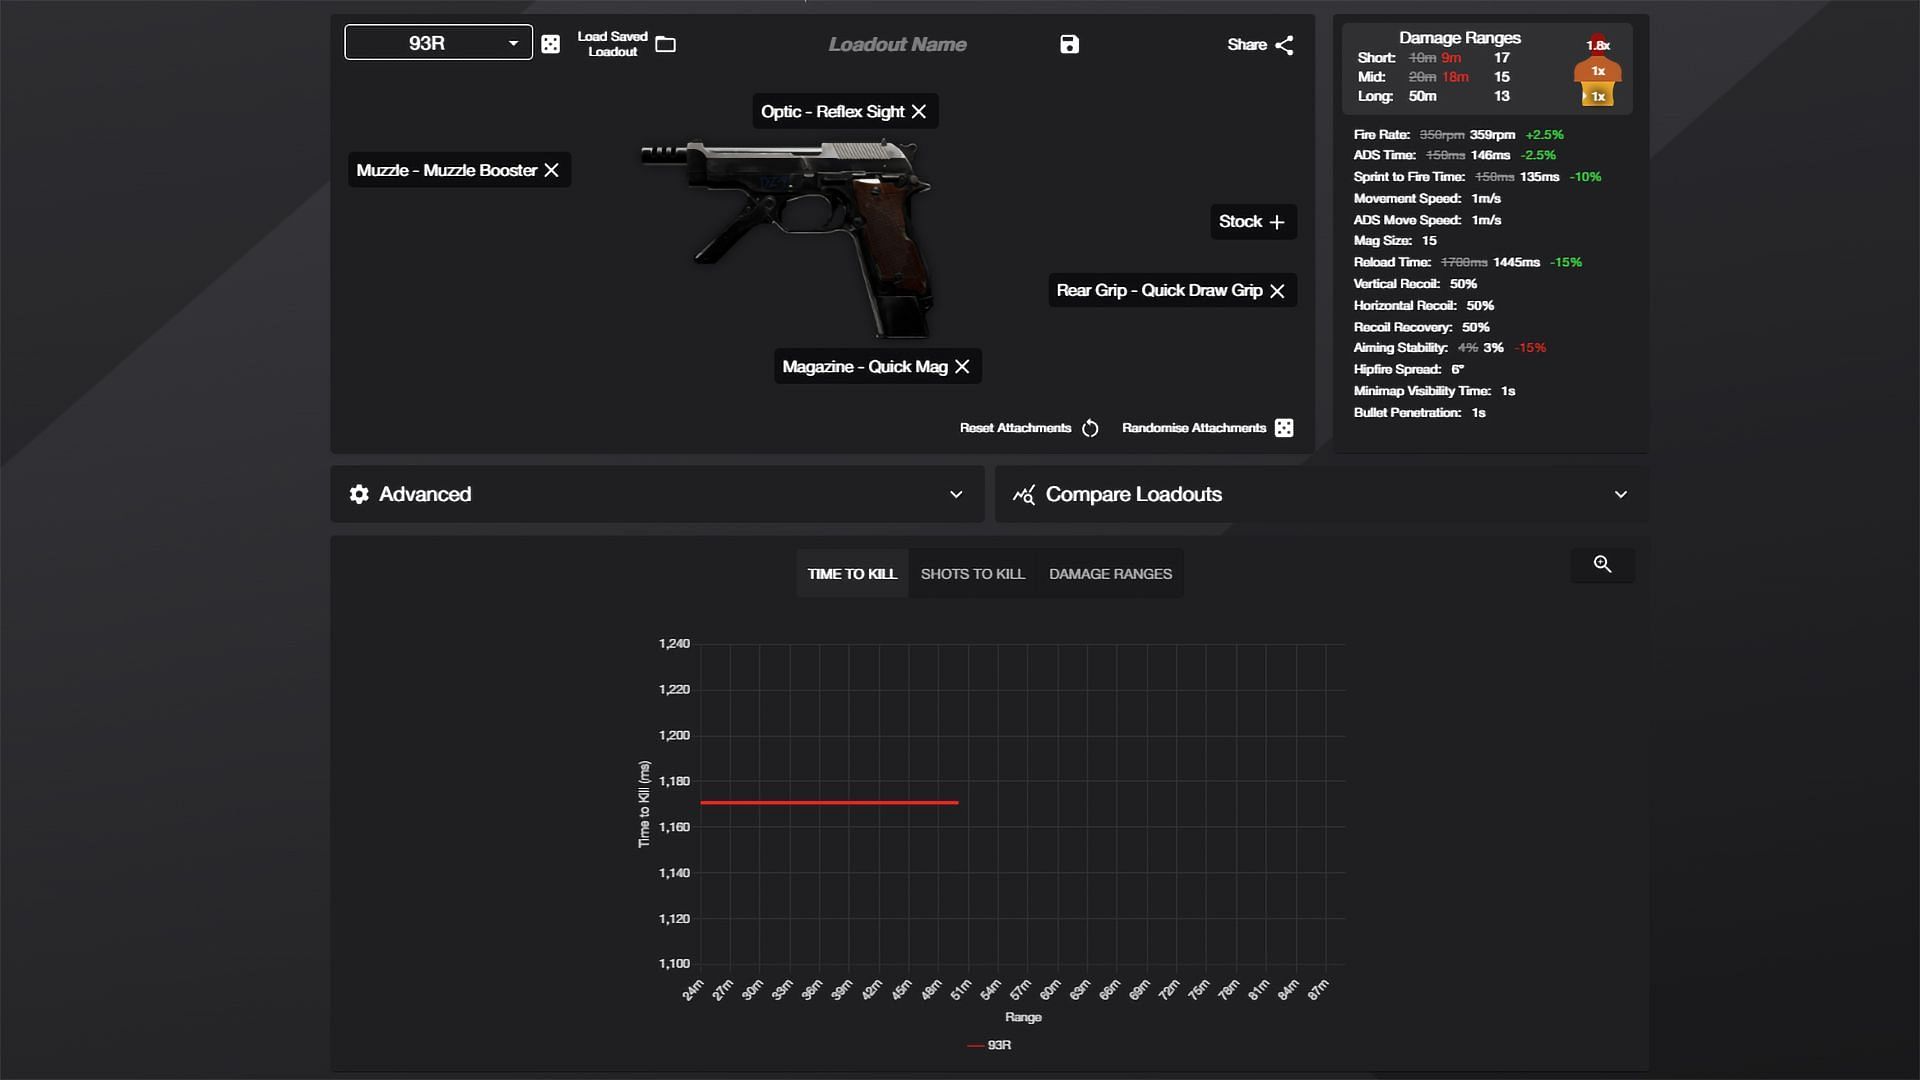Remove the Muzzle Booster attachment
Image resolution: width=1920 pixels, height=1080 pixels.
click(551, 170)
